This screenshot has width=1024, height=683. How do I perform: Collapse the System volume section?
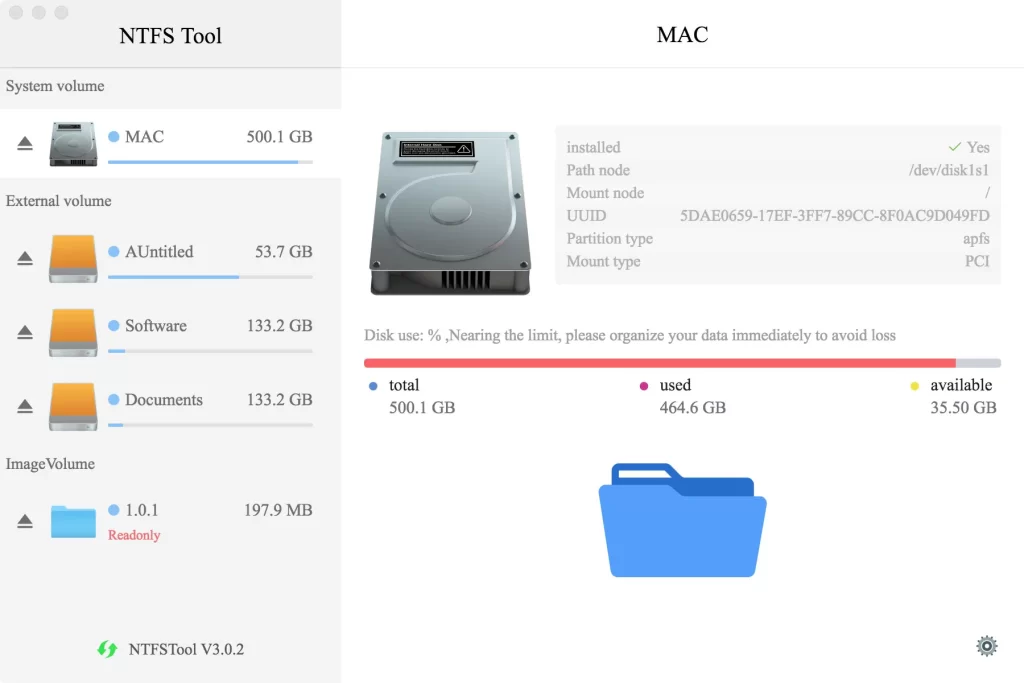[x=55, y=86]
